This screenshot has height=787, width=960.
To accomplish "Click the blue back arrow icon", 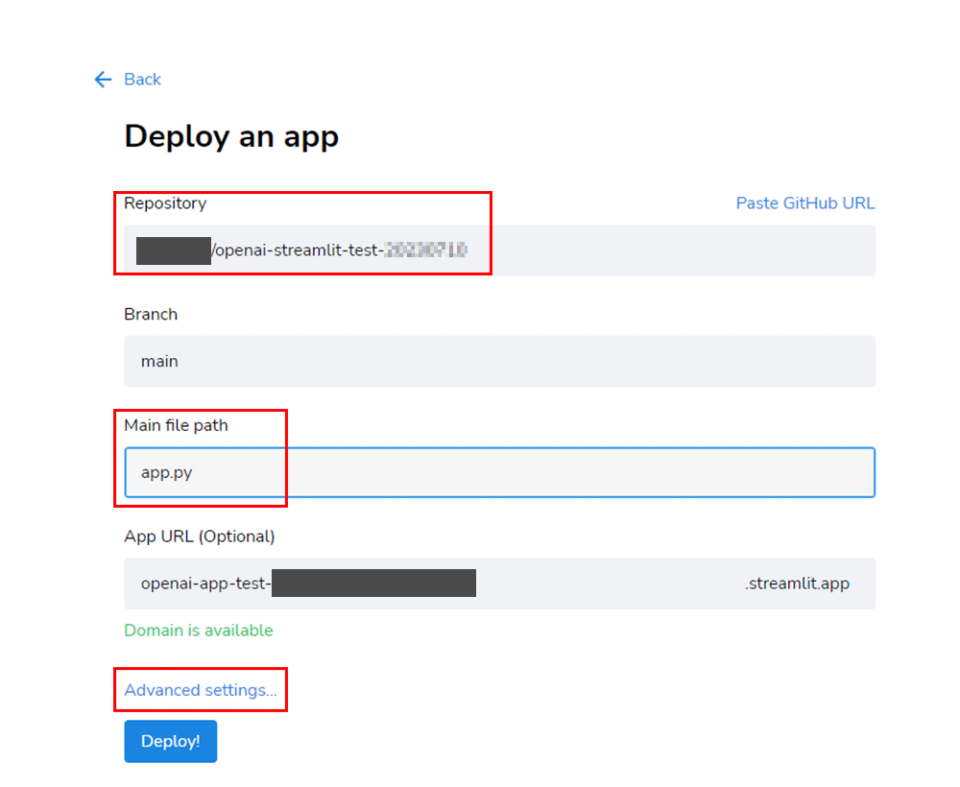I will click(102, 79).
